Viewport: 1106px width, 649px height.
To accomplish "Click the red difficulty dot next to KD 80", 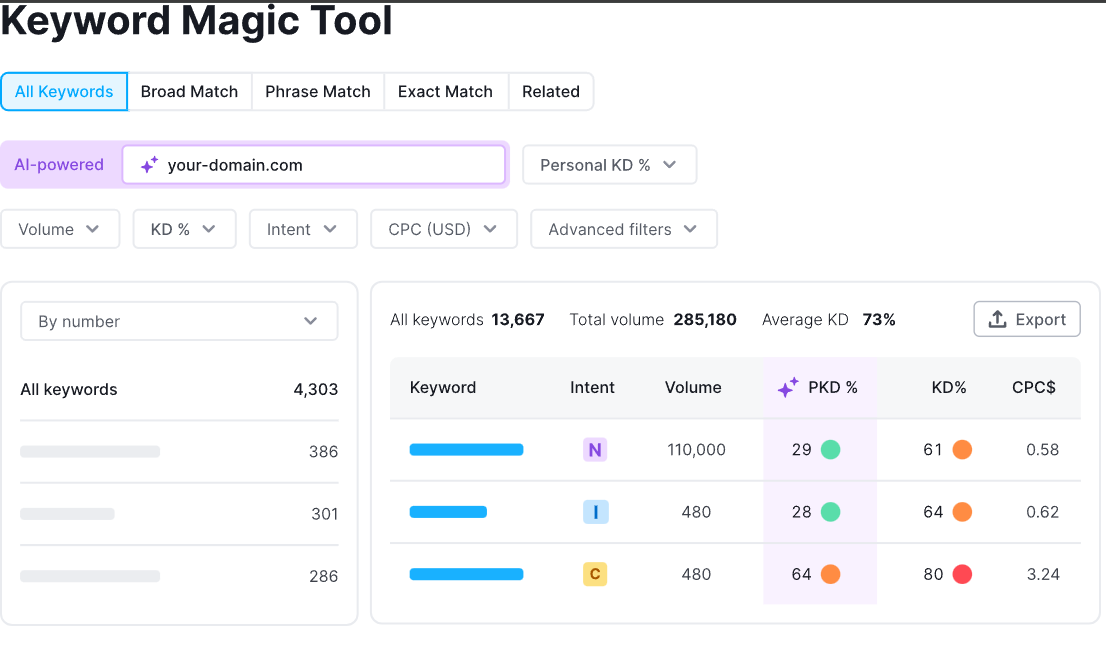I will (961, 574).
